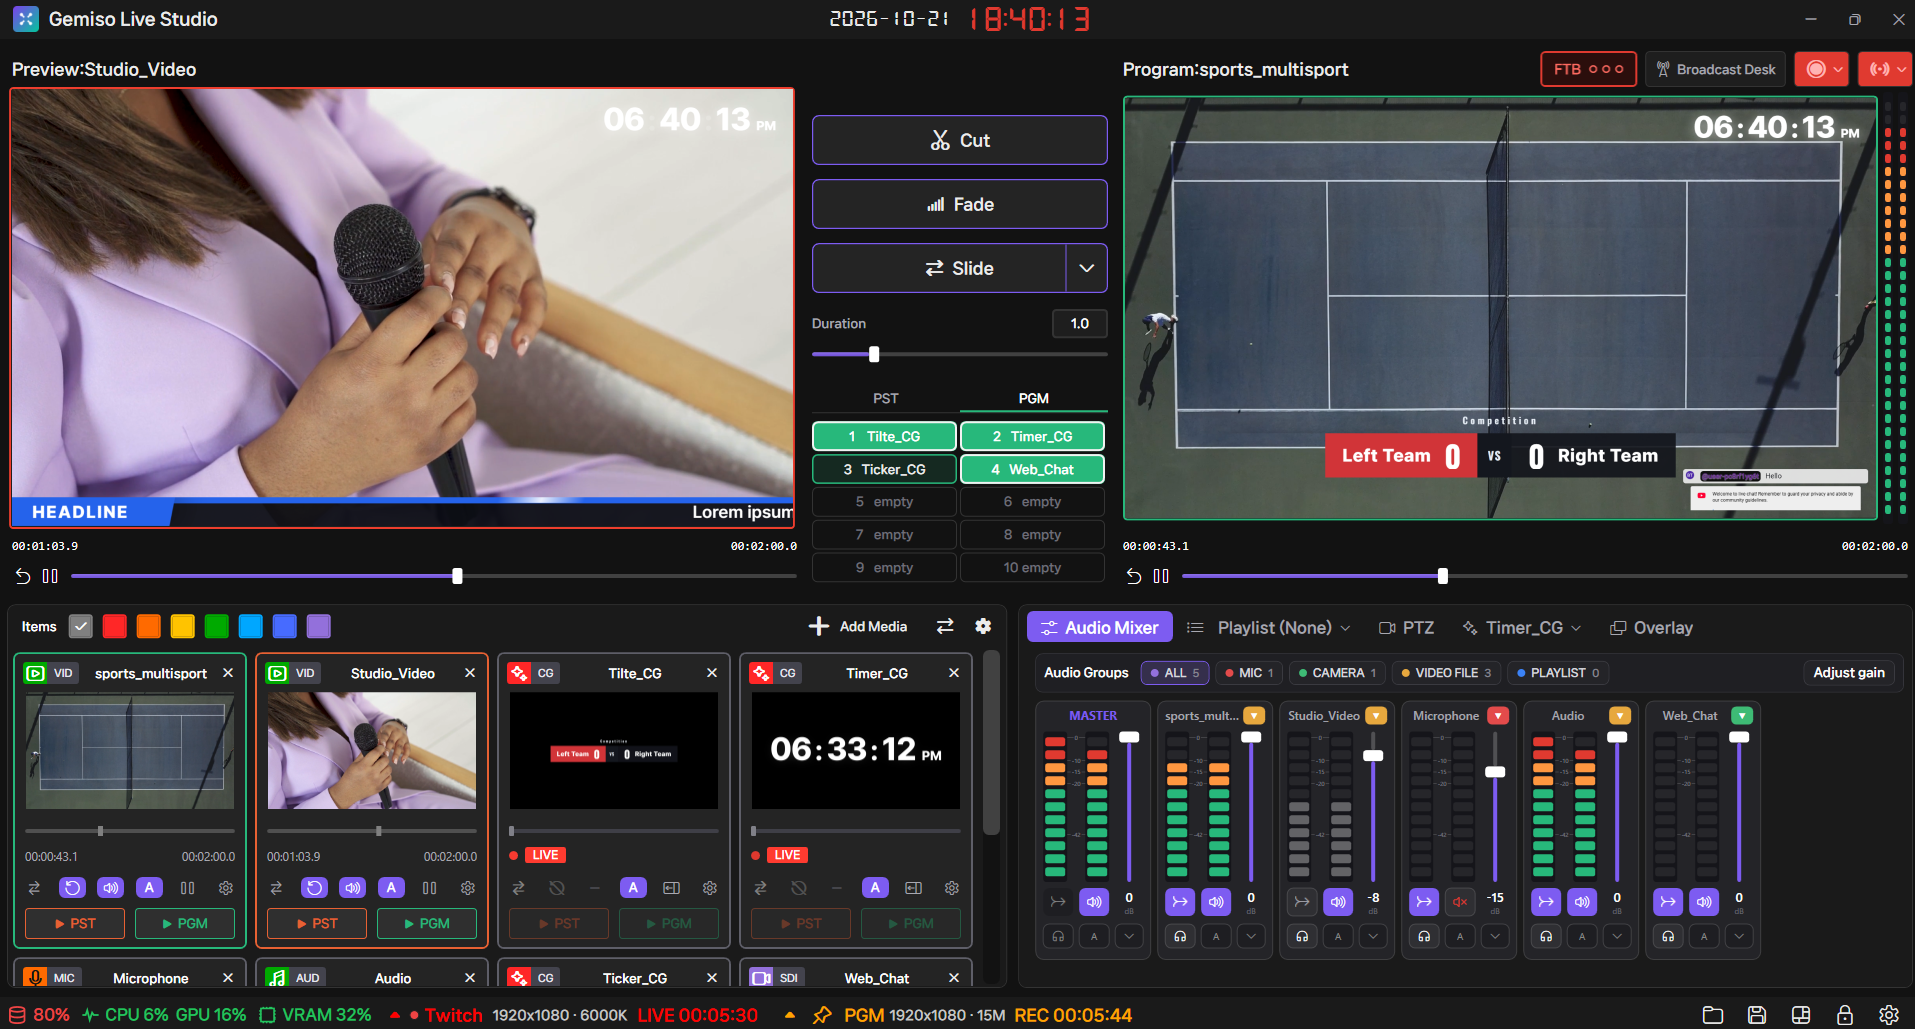Mute the MASTER channel speaker
The width and height of the screenshot is (1915, 1029).
point(1094,902)
